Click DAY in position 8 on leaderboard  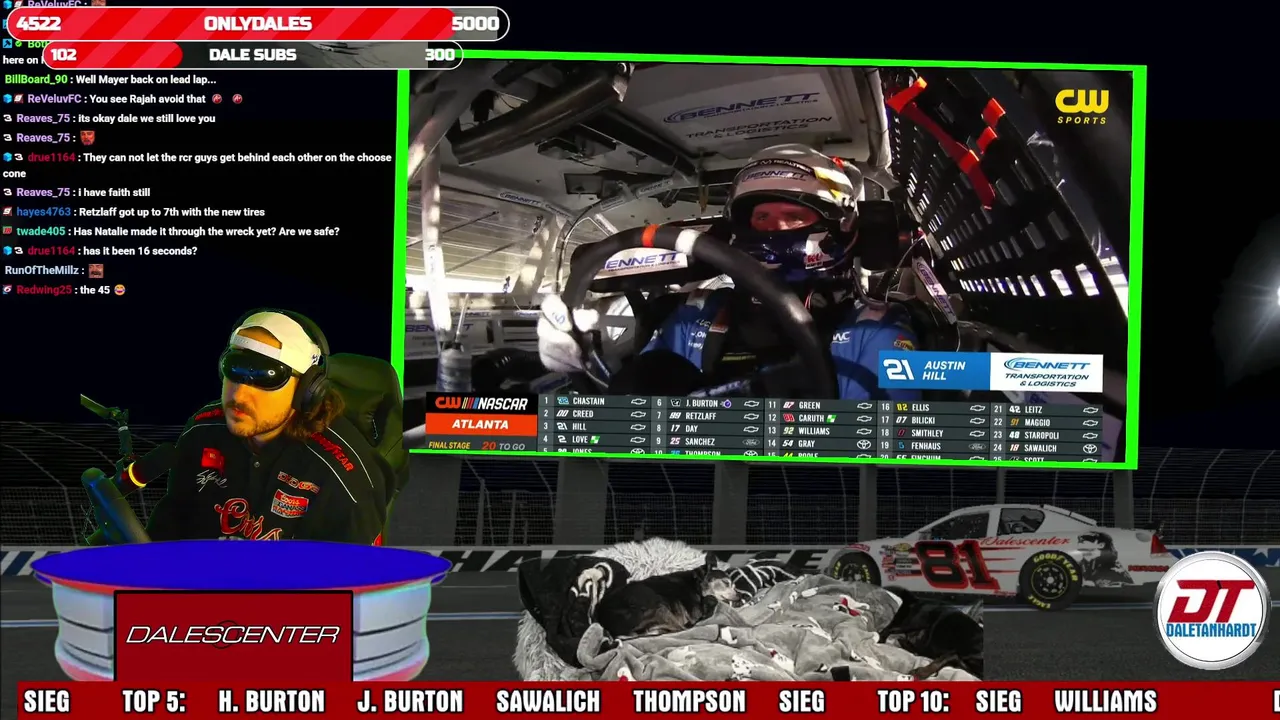692,429
